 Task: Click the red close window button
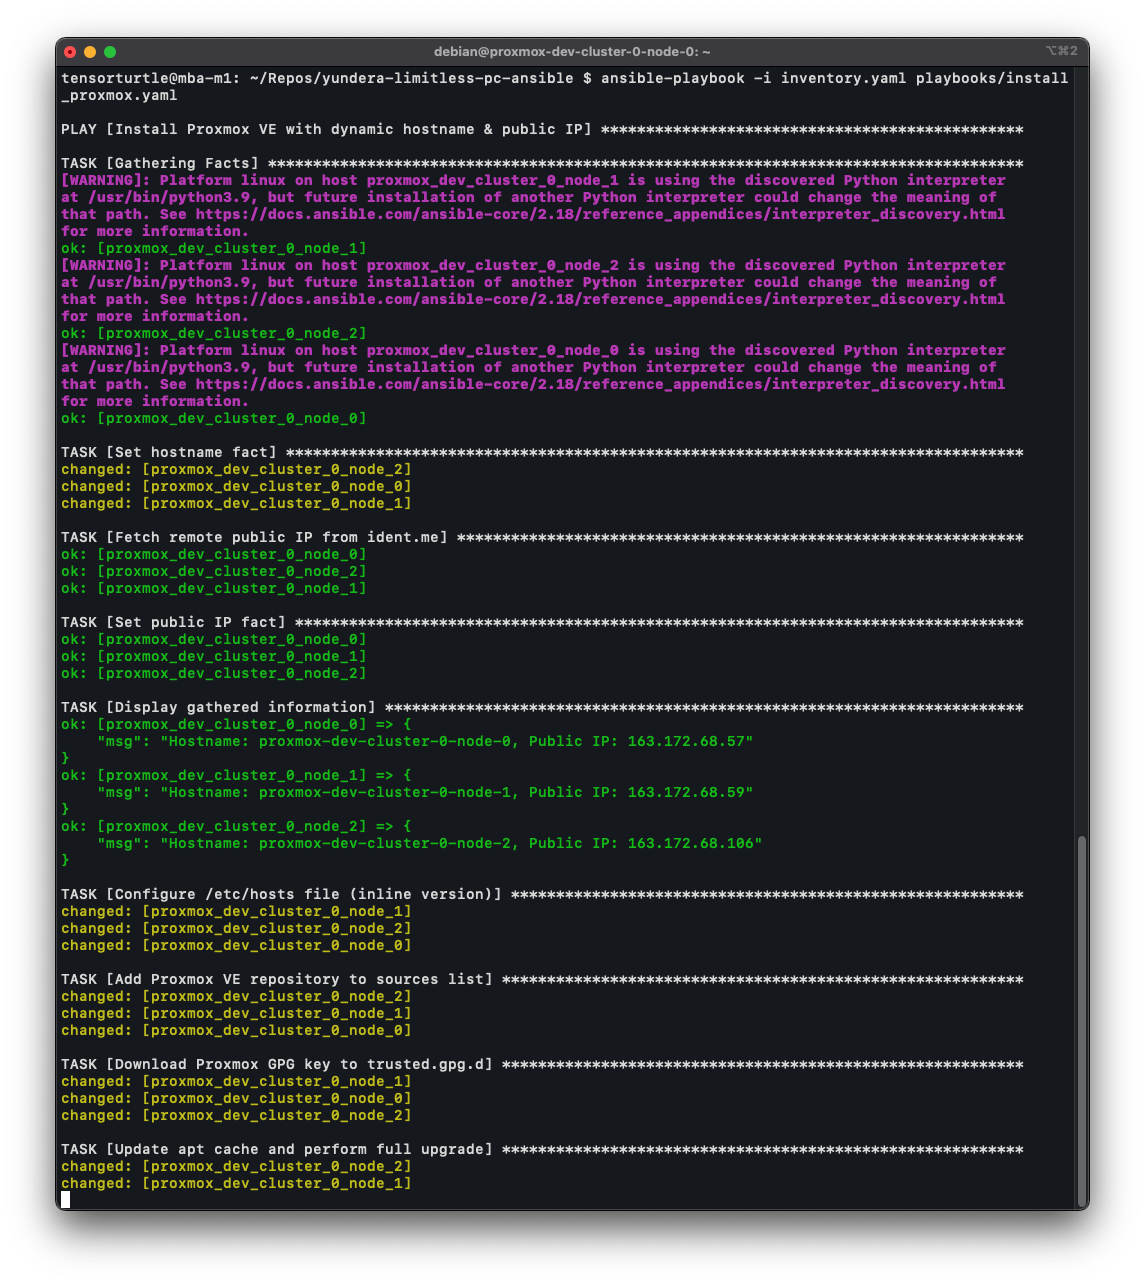[70, 52]
